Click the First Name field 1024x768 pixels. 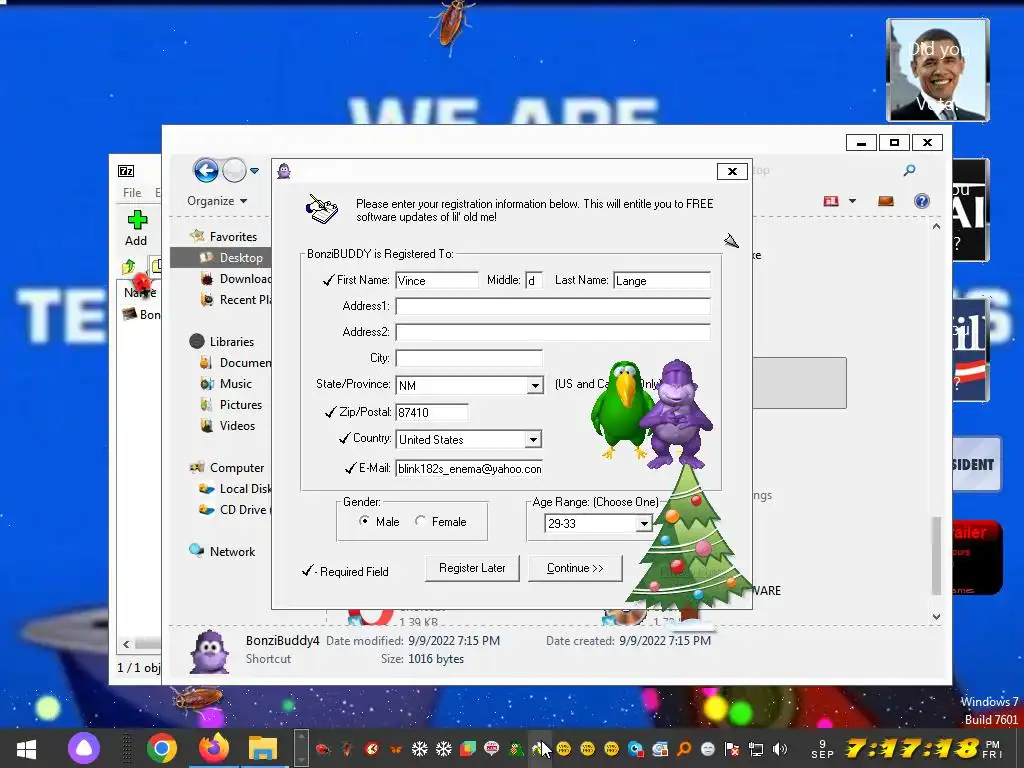click(x=437, y=281)
